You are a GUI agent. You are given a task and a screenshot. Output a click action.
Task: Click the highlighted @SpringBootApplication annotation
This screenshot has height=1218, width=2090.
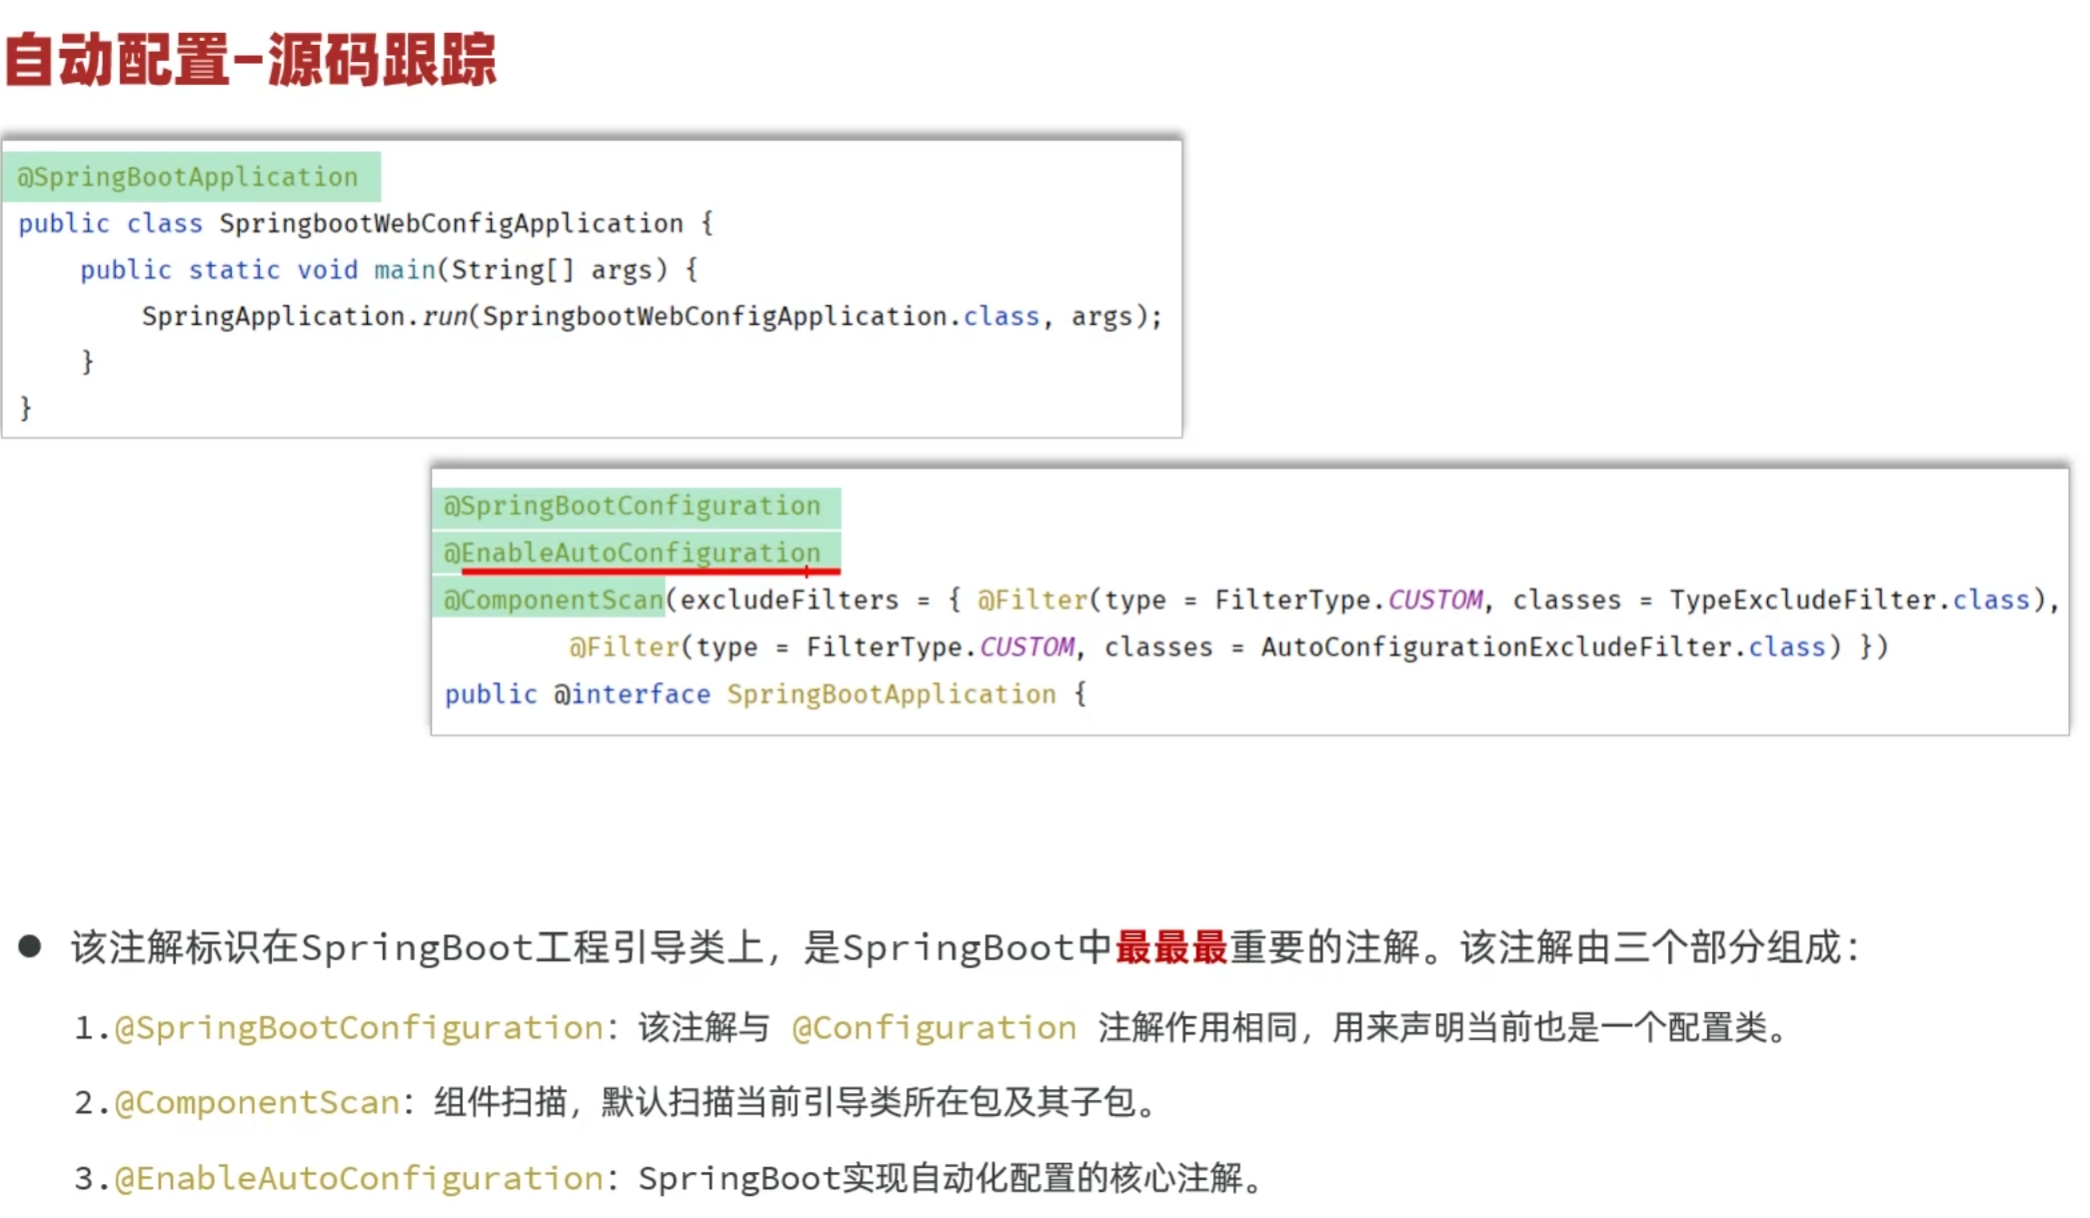(188, 177)
